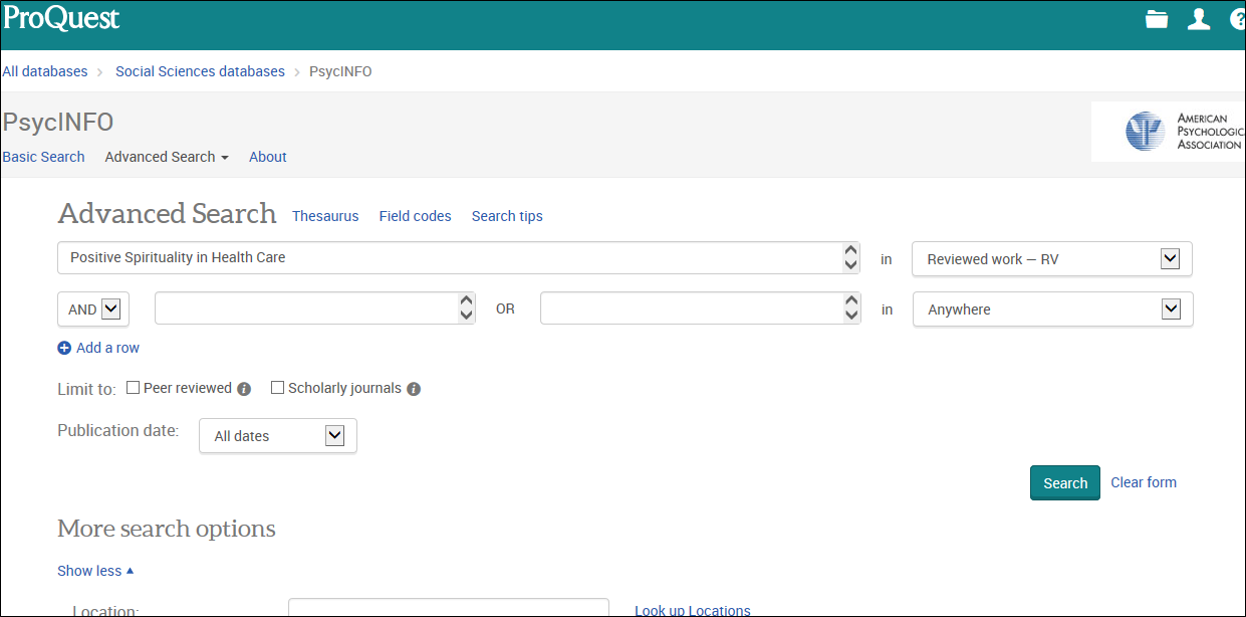Viewport: 1246px width, 617px height.
Task: Open the Search tips link
Action: click(507, 216)
